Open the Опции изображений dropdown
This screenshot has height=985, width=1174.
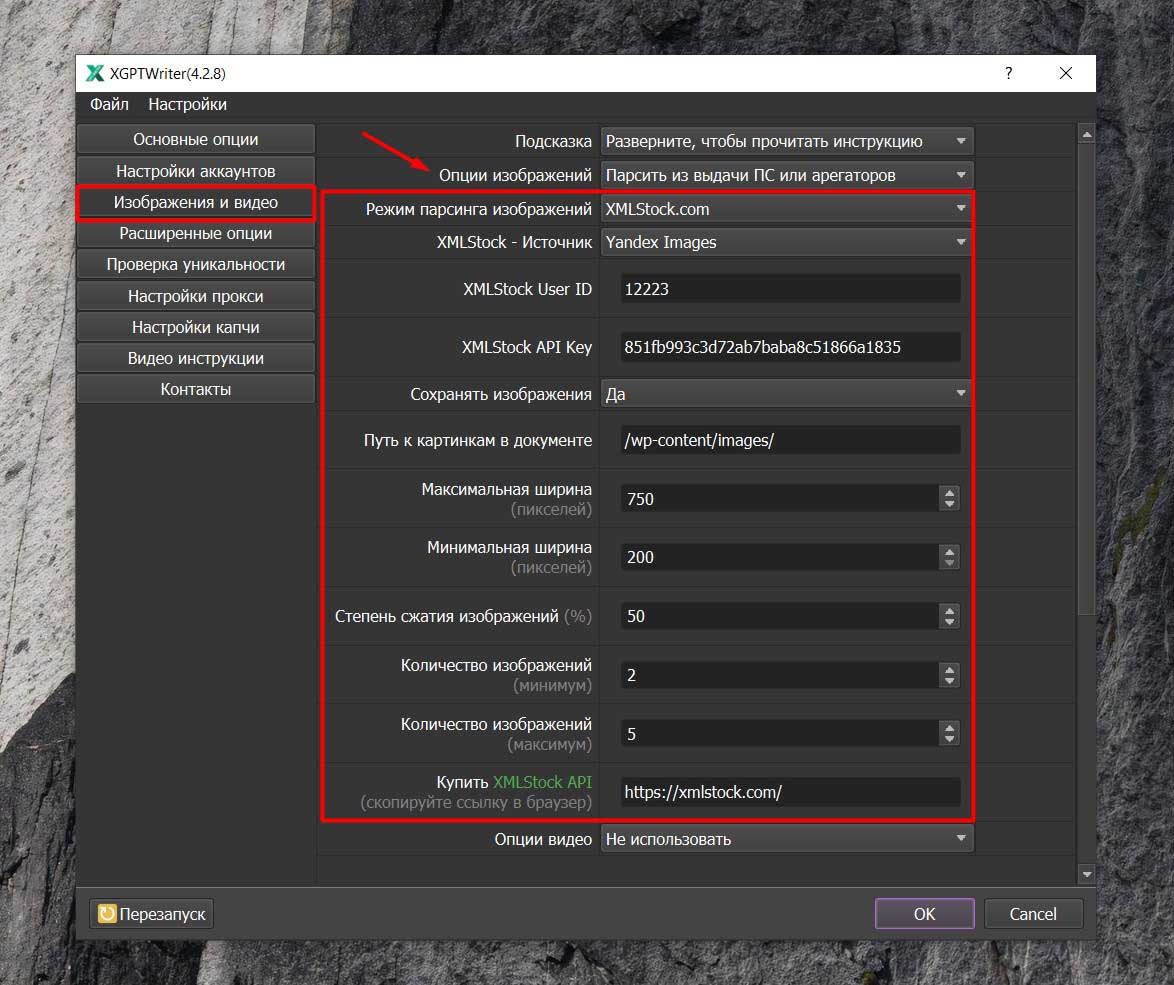coord(786,175)
